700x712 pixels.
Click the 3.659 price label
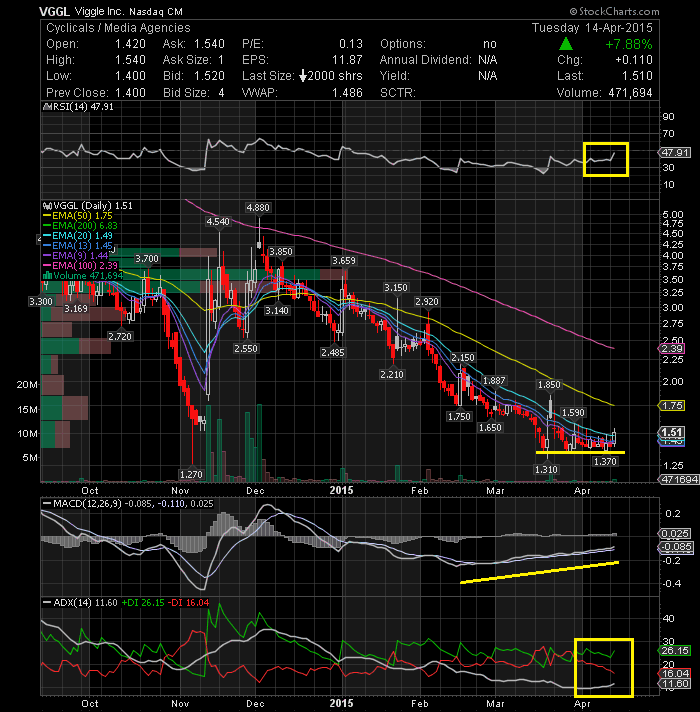tap(344, 261)
